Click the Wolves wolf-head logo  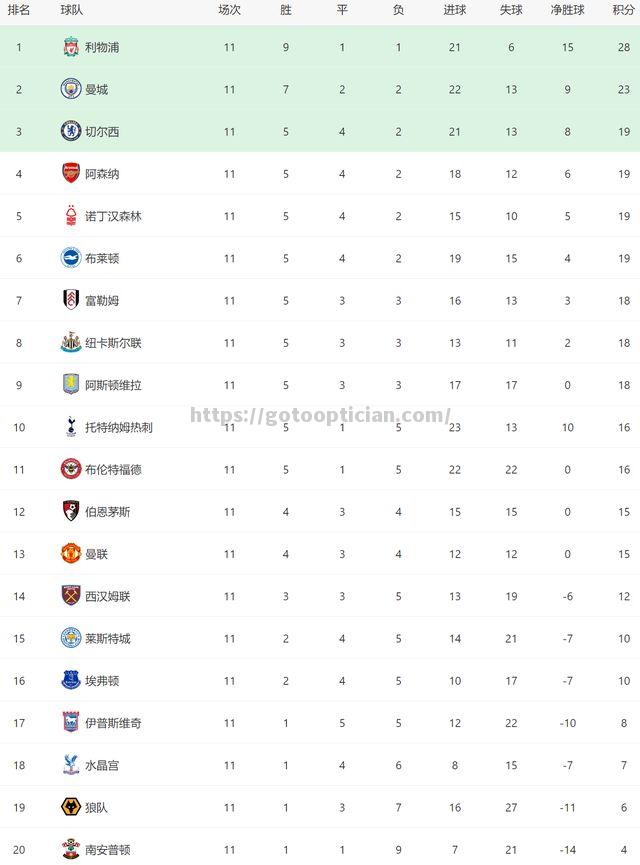(71, 807)
